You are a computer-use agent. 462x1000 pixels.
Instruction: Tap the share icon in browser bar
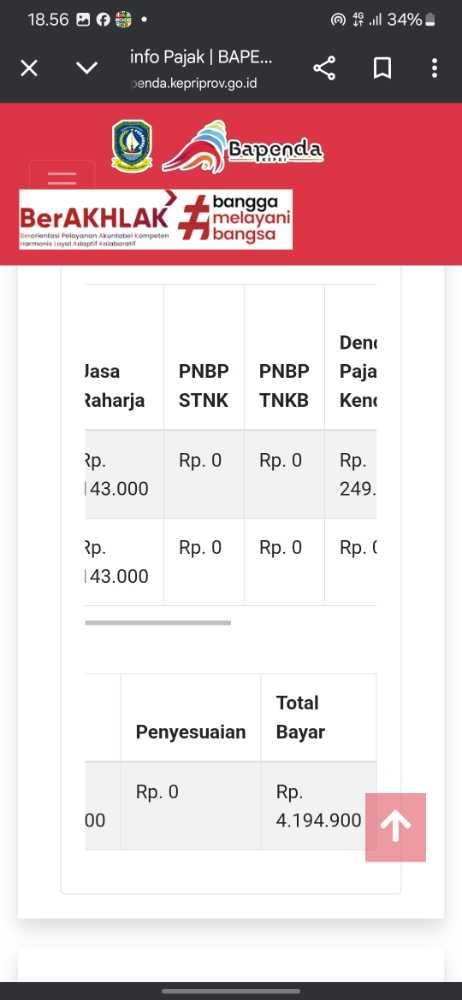point(324,68)
